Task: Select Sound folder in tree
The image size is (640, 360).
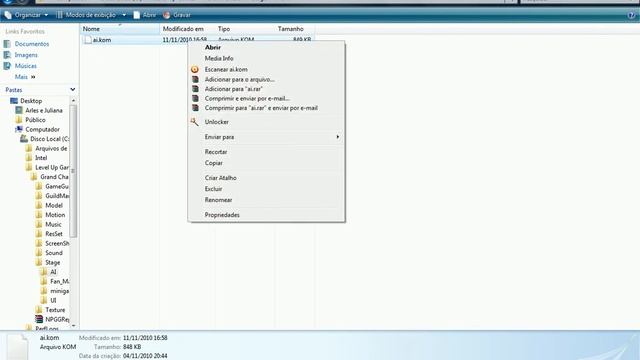Action: click(54, 253)
